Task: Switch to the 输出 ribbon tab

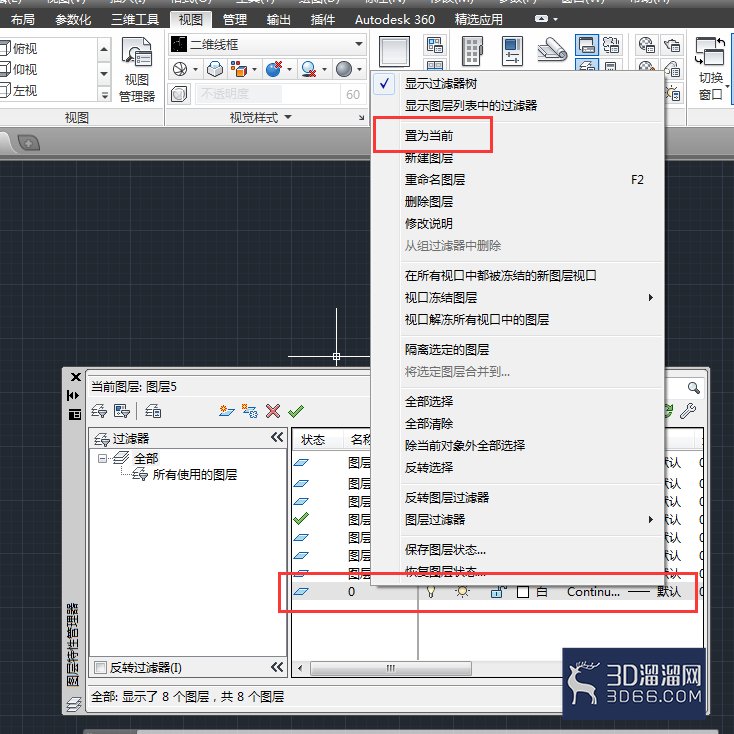Action: pyautogui.click(x=279, y=20)
